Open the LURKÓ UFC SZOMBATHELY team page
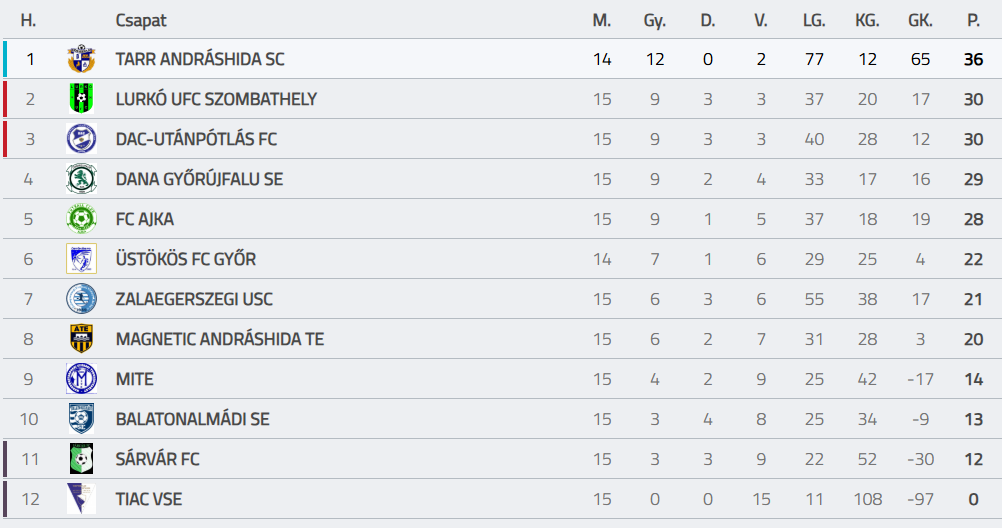 [216, 99]
